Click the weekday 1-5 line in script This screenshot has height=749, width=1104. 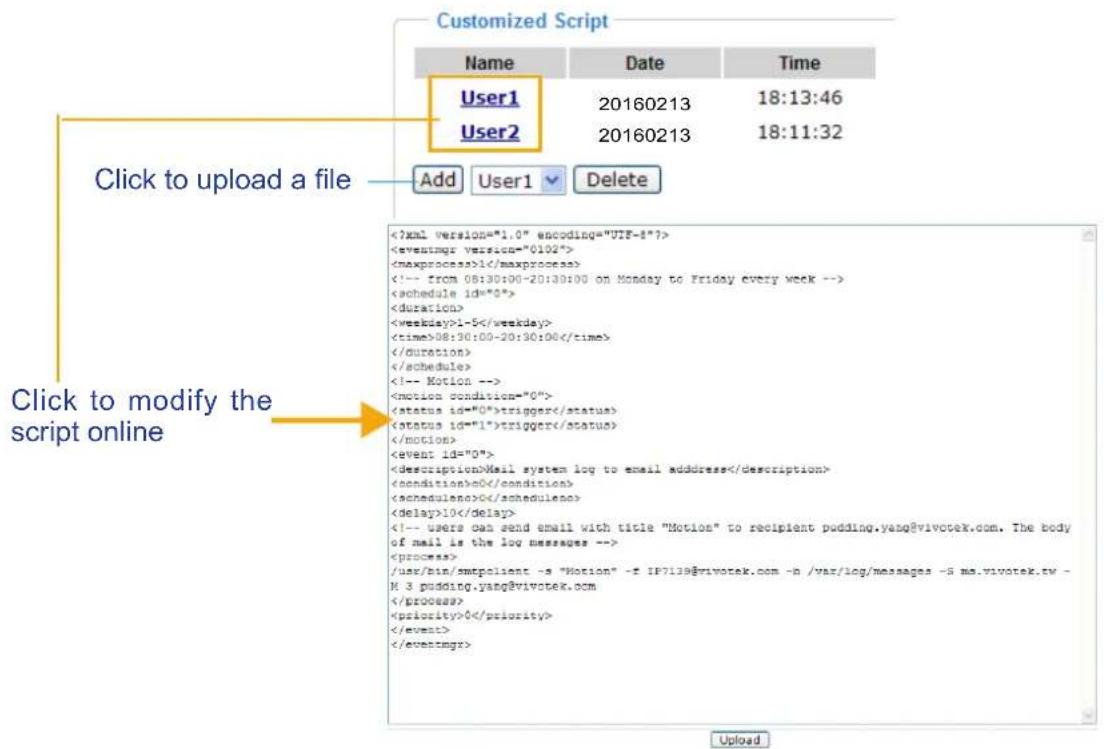pos(471,323)
